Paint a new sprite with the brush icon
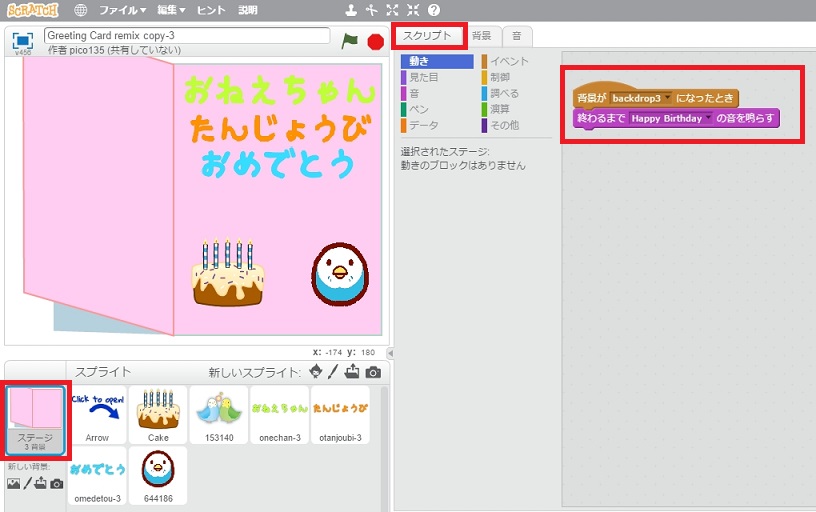816x512 pixels. coord(333,372)
